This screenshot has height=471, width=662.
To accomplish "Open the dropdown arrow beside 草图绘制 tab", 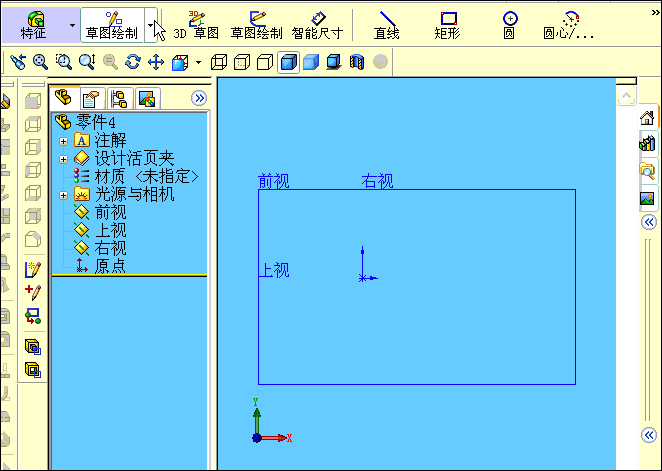I will click(151, 25).
